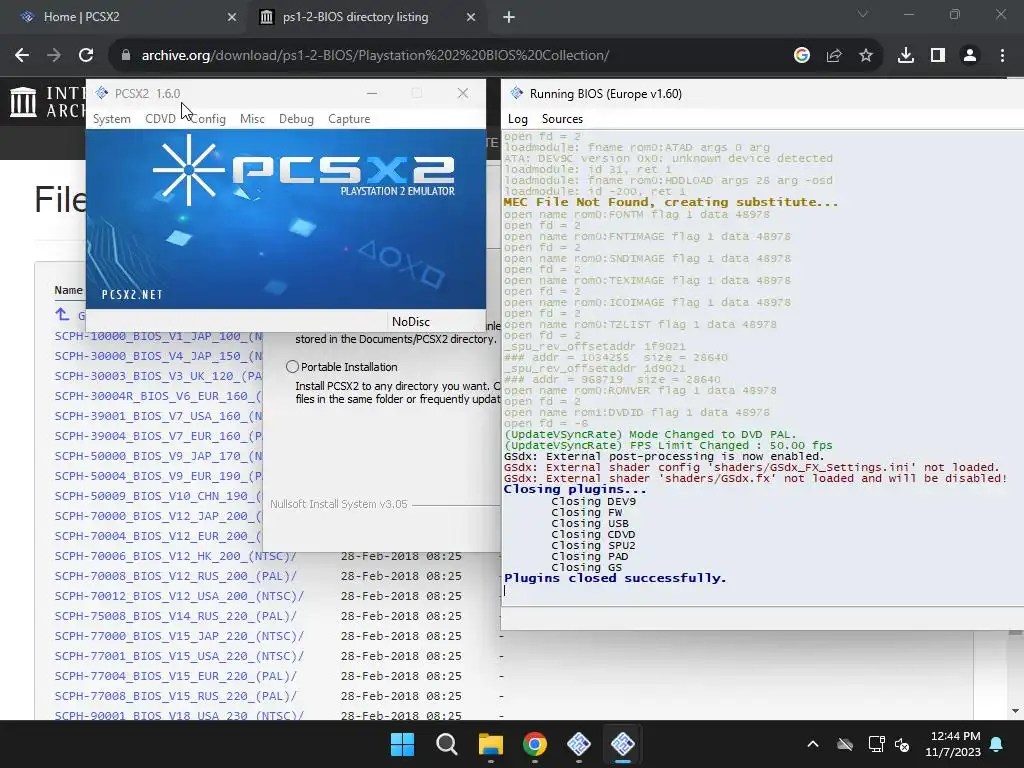This screenshot has width=1024, height=768.
Task: Close the Home | PCSX2 tab
Action: pyautogui.click(x=231, y=18)
